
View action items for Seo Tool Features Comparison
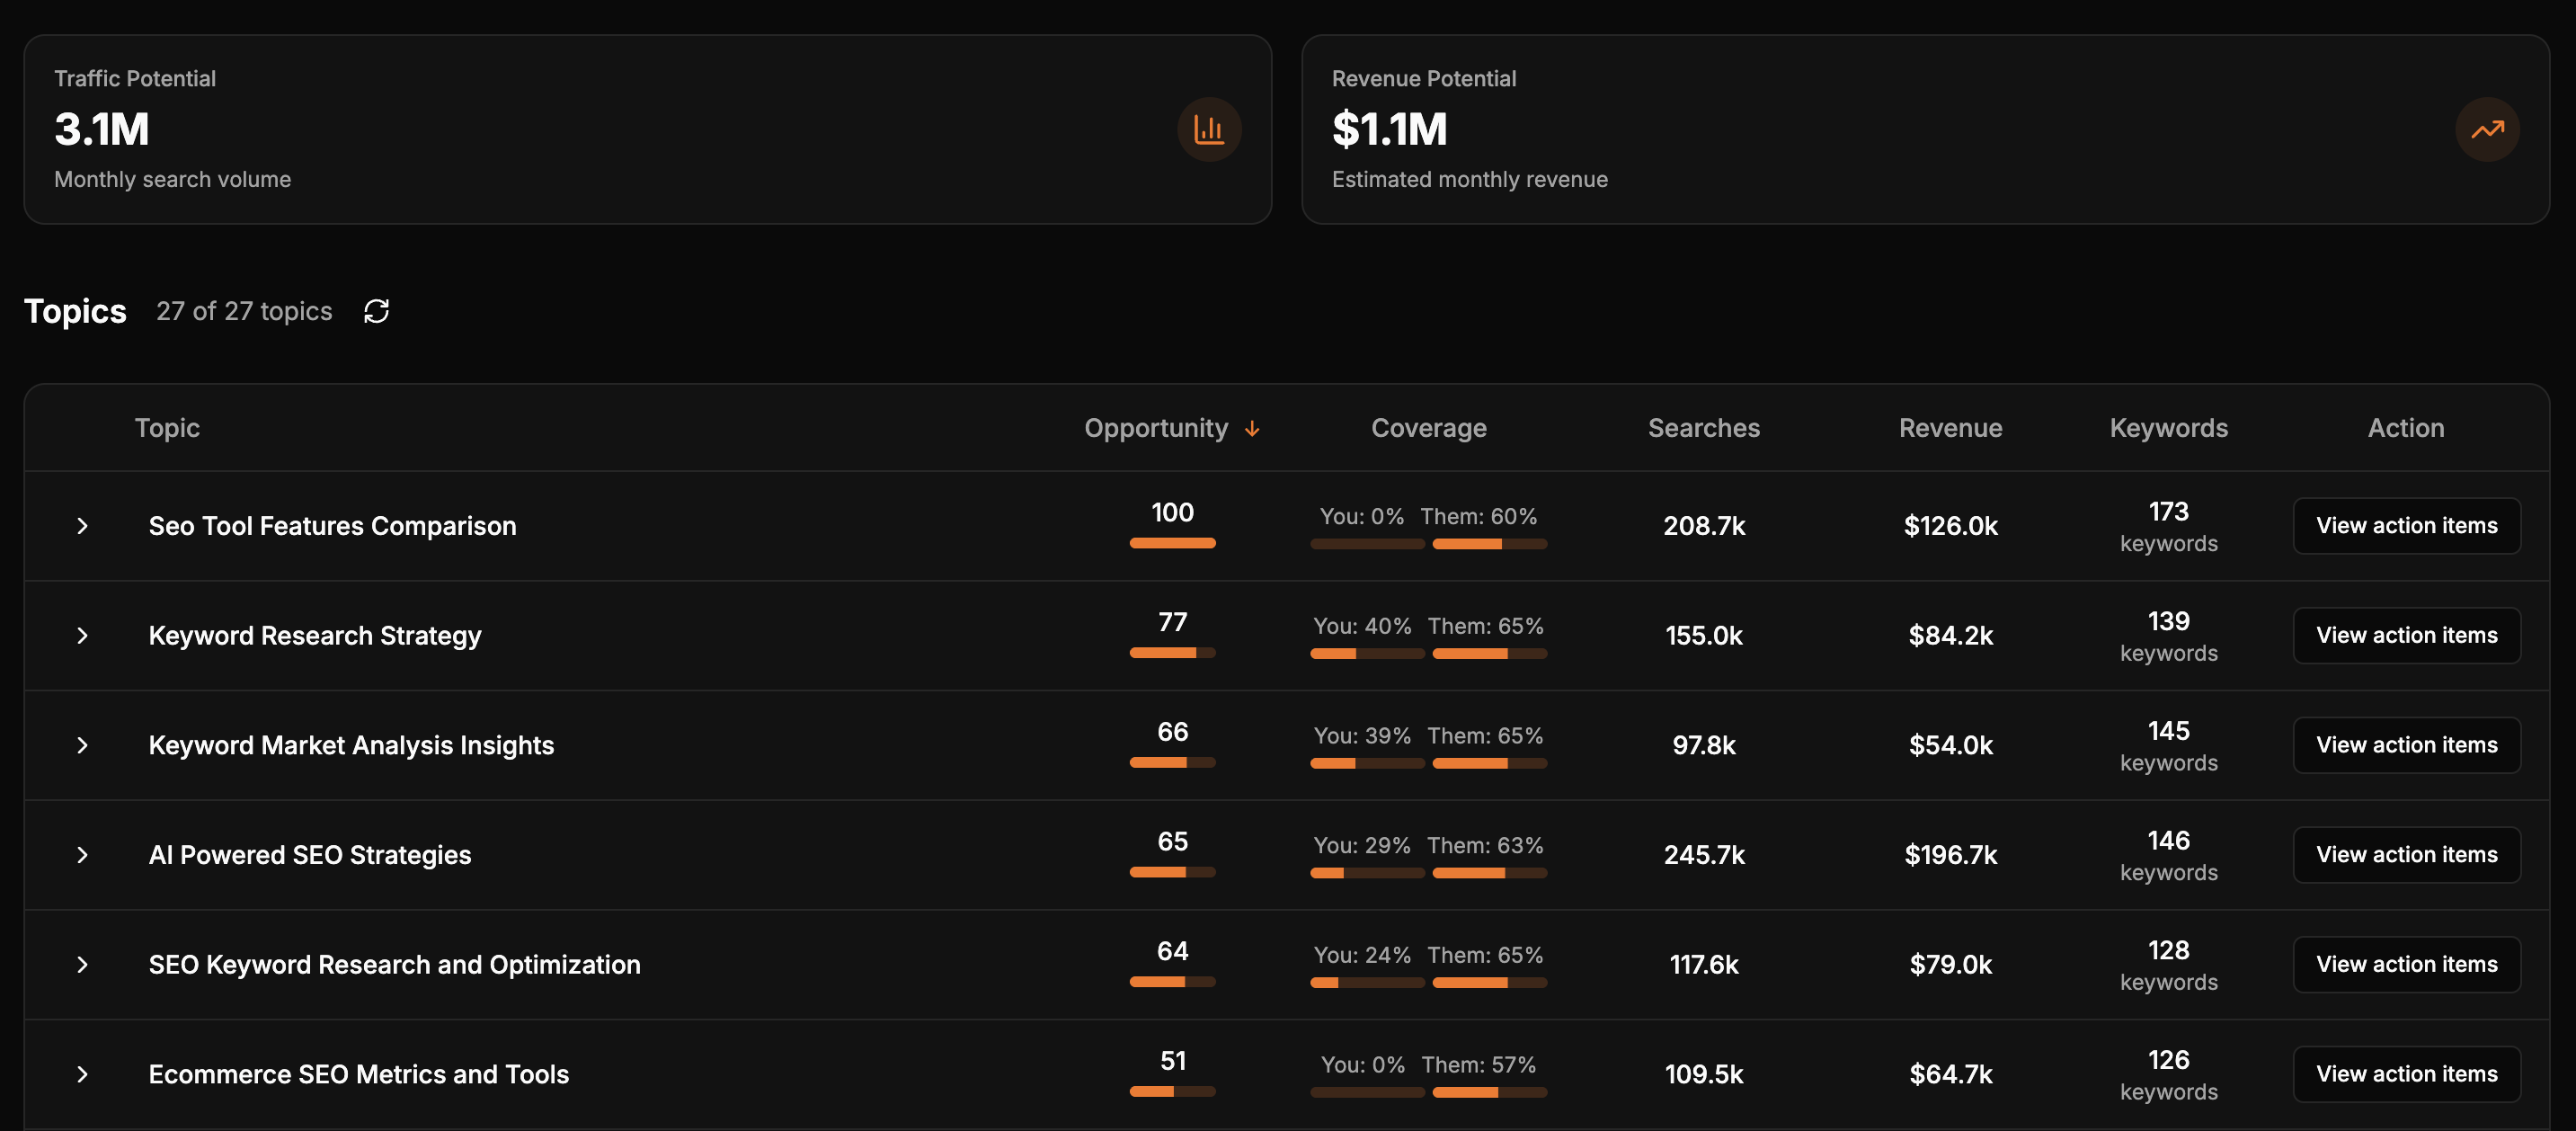click(2406, 526)
